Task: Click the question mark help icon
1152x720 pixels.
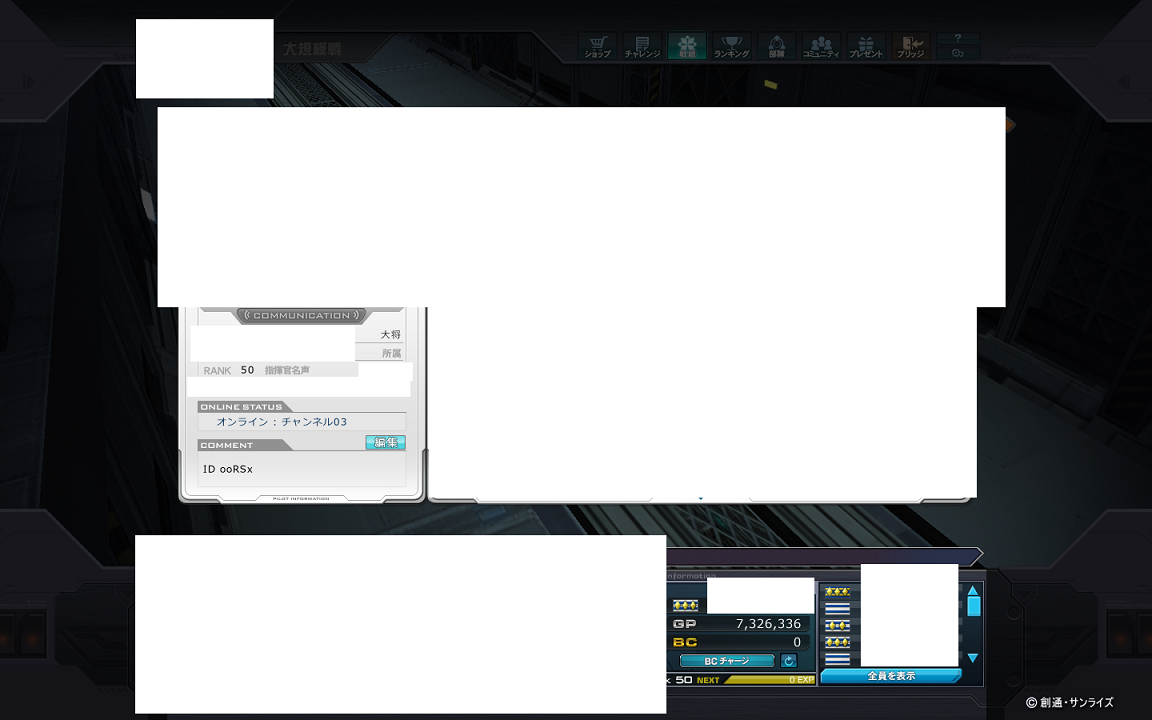Action: click(957, 38)
